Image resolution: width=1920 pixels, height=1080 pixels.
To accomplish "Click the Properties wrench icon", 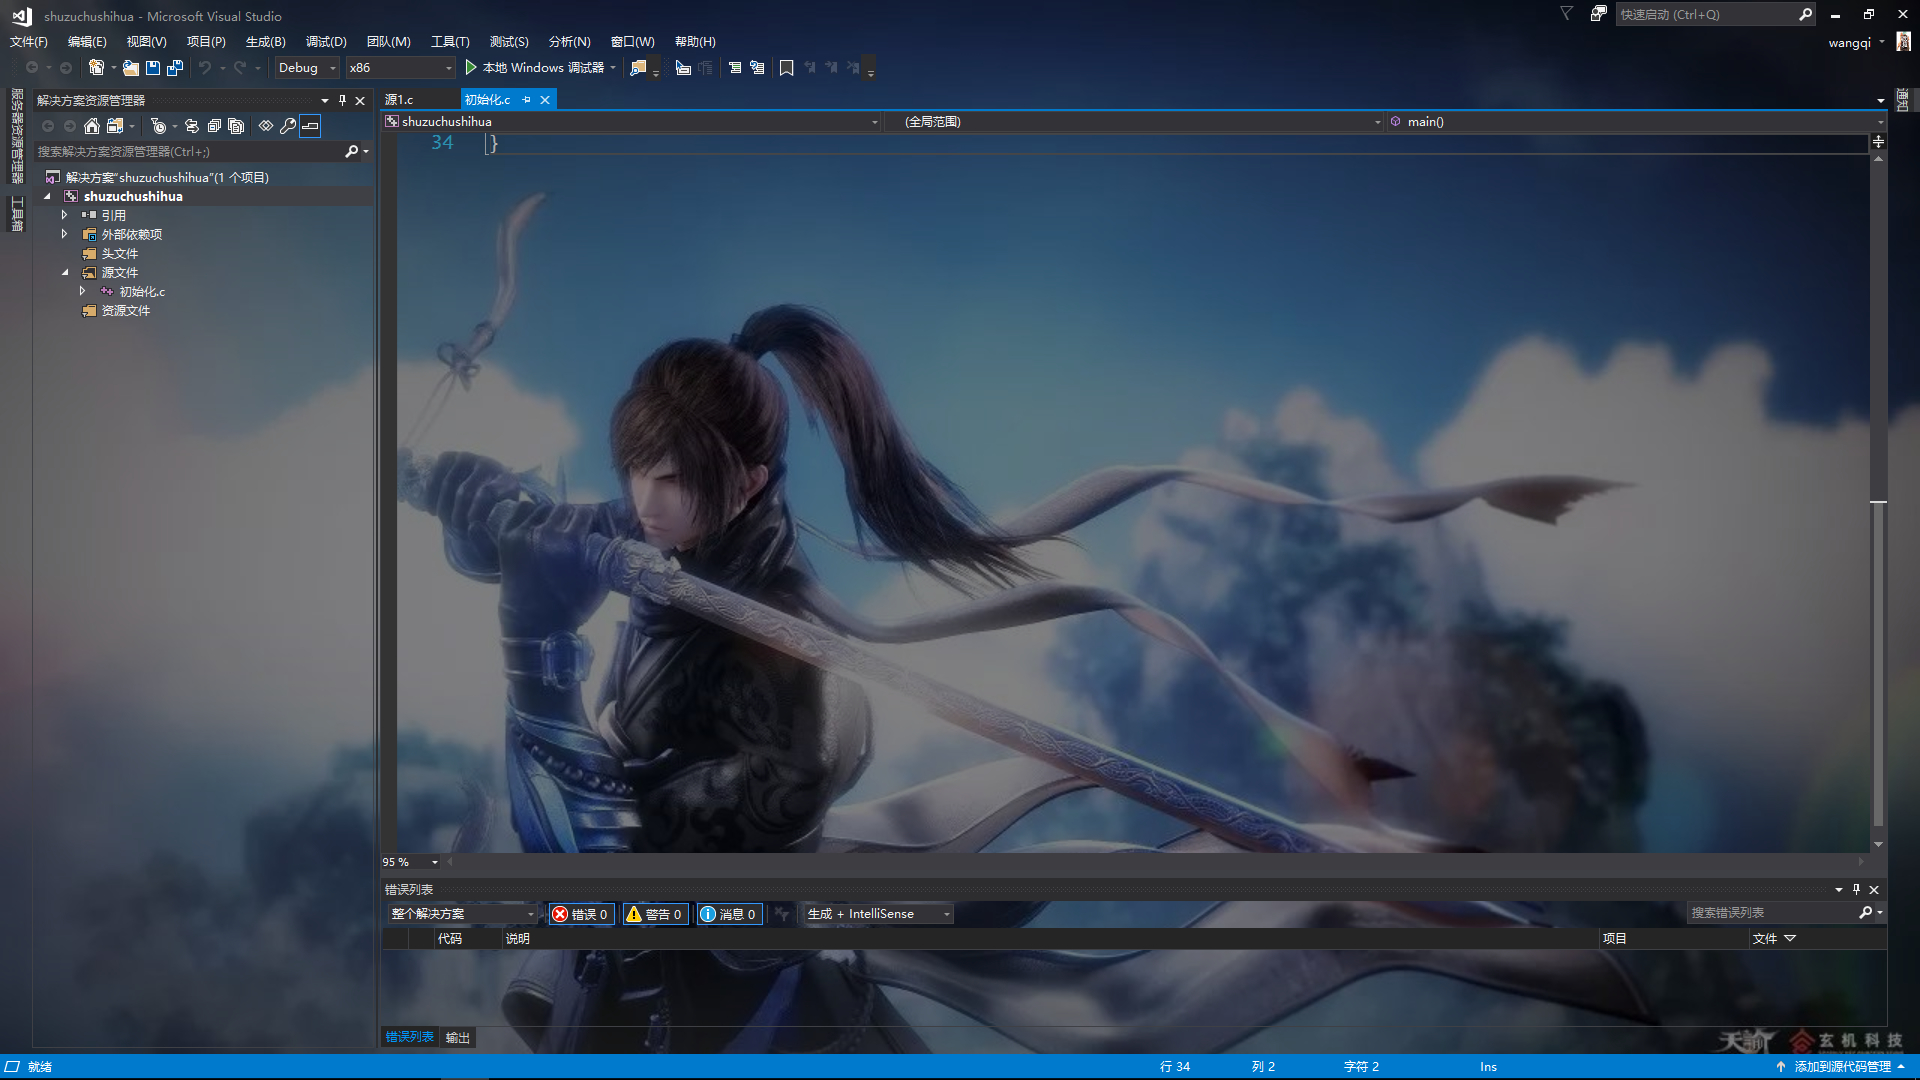I will 288,126.
